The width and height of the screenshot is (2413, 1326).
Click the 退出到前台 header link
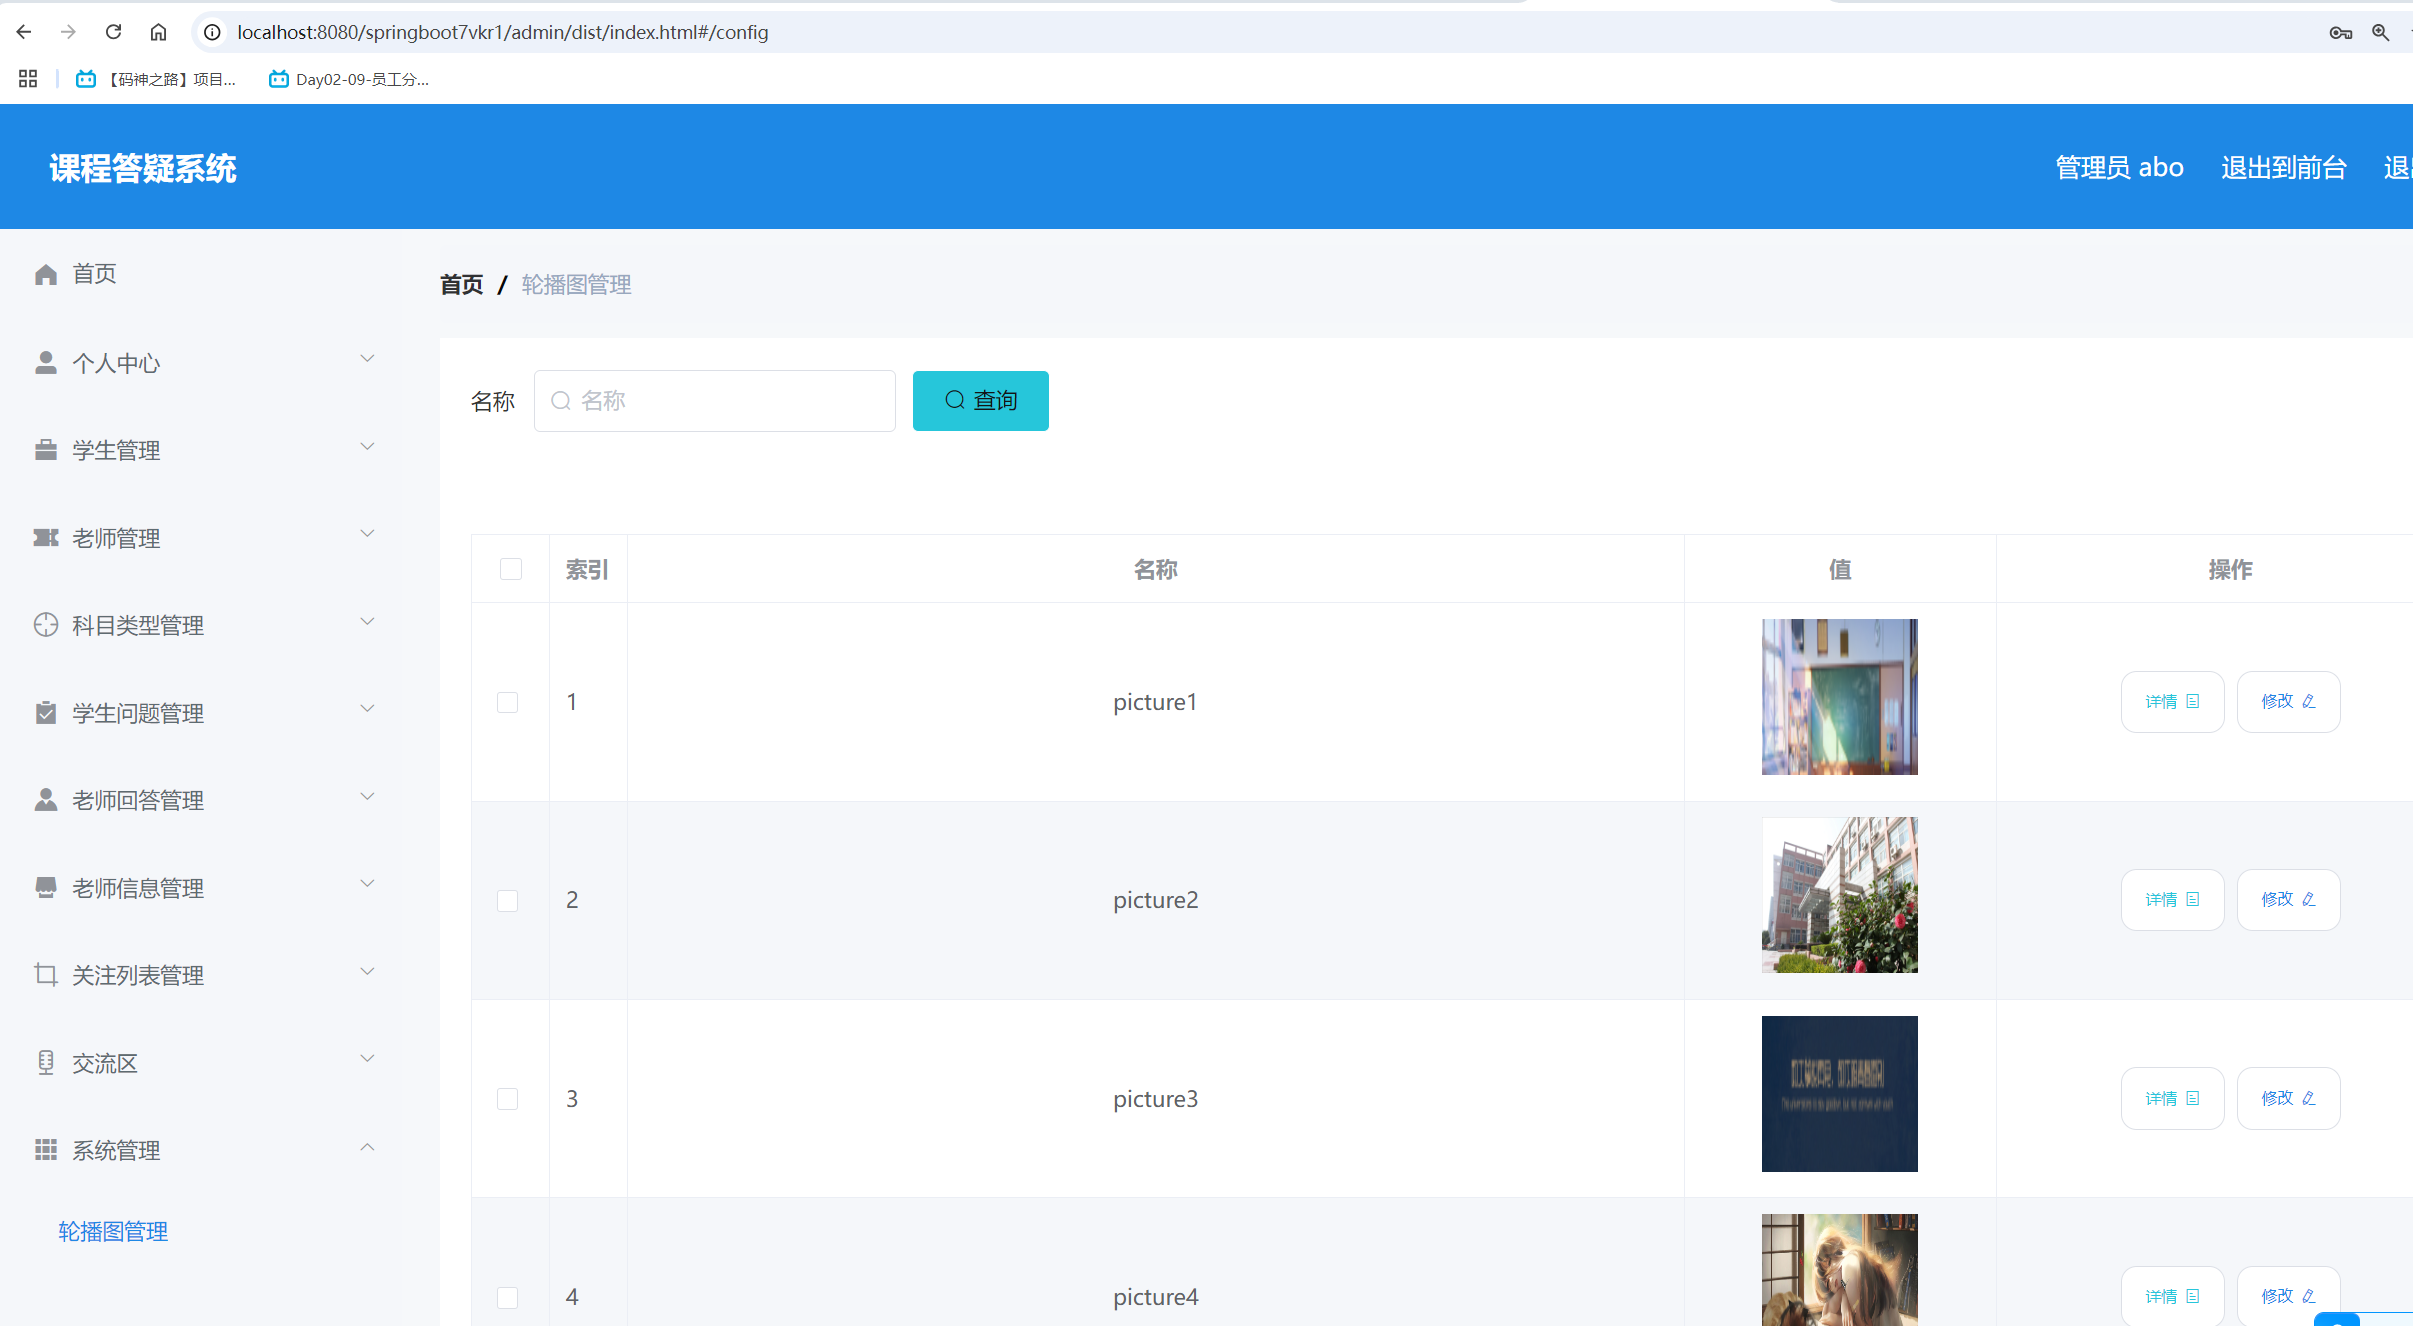[x=2284, y=167]
